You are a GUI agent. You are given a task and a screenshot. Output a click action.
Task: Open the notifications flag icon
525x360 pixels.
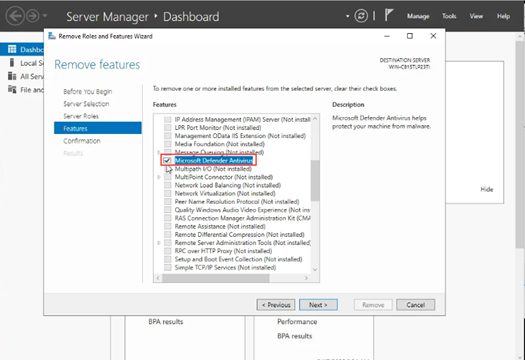pos(388,15)
